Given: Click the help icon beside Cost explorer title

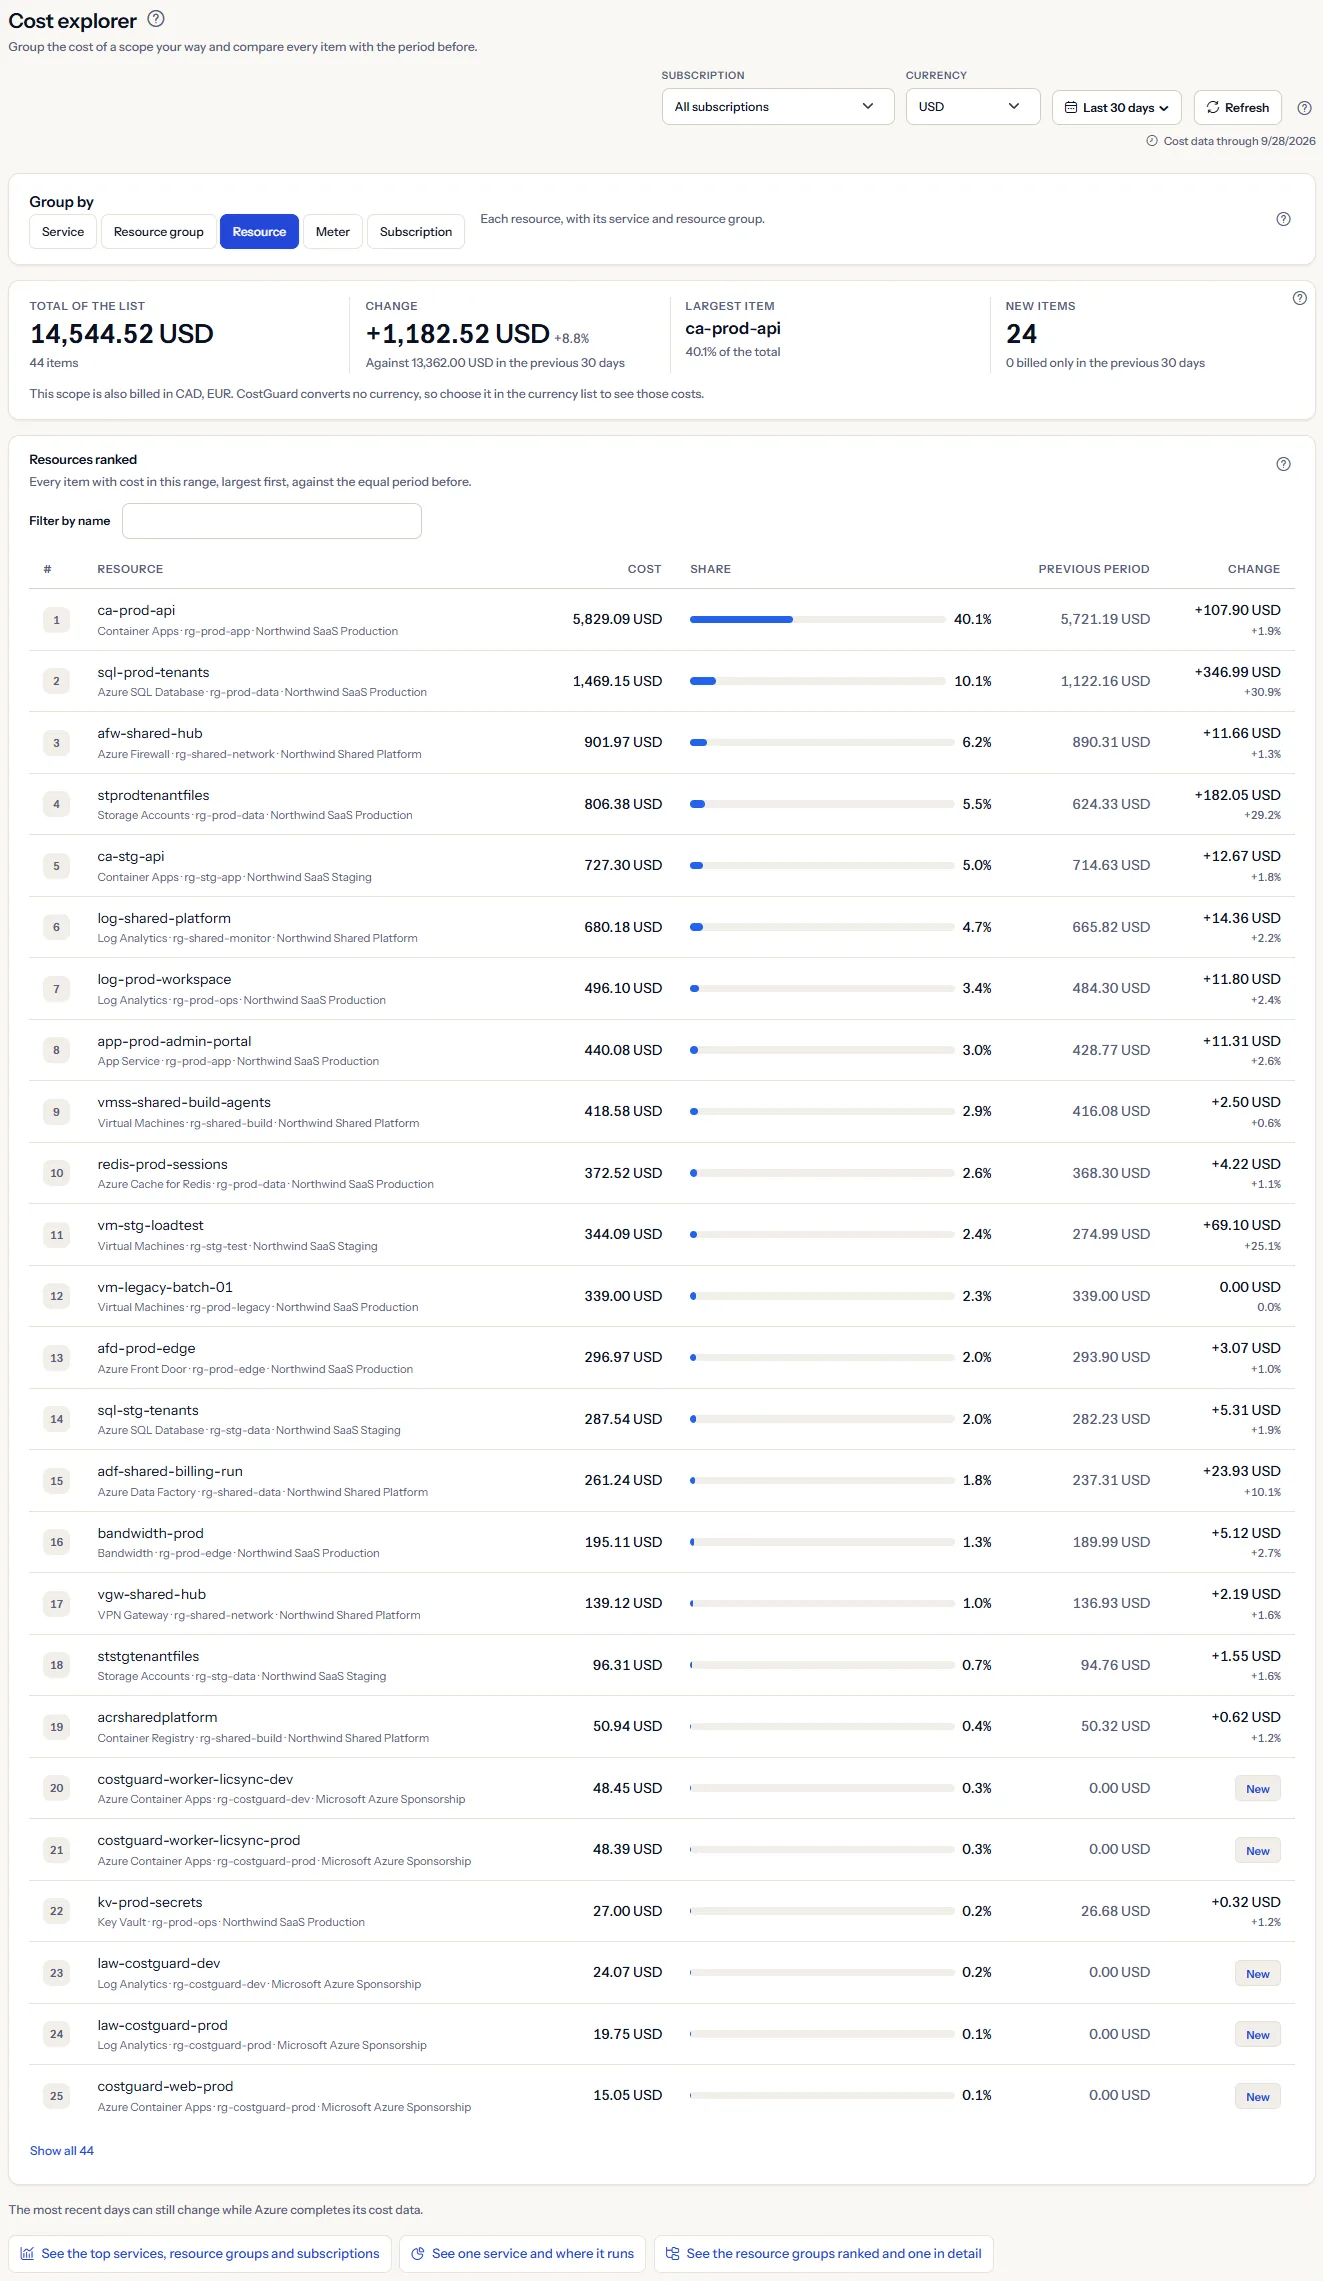Looking at the screenshot, I should click(156, 19).
